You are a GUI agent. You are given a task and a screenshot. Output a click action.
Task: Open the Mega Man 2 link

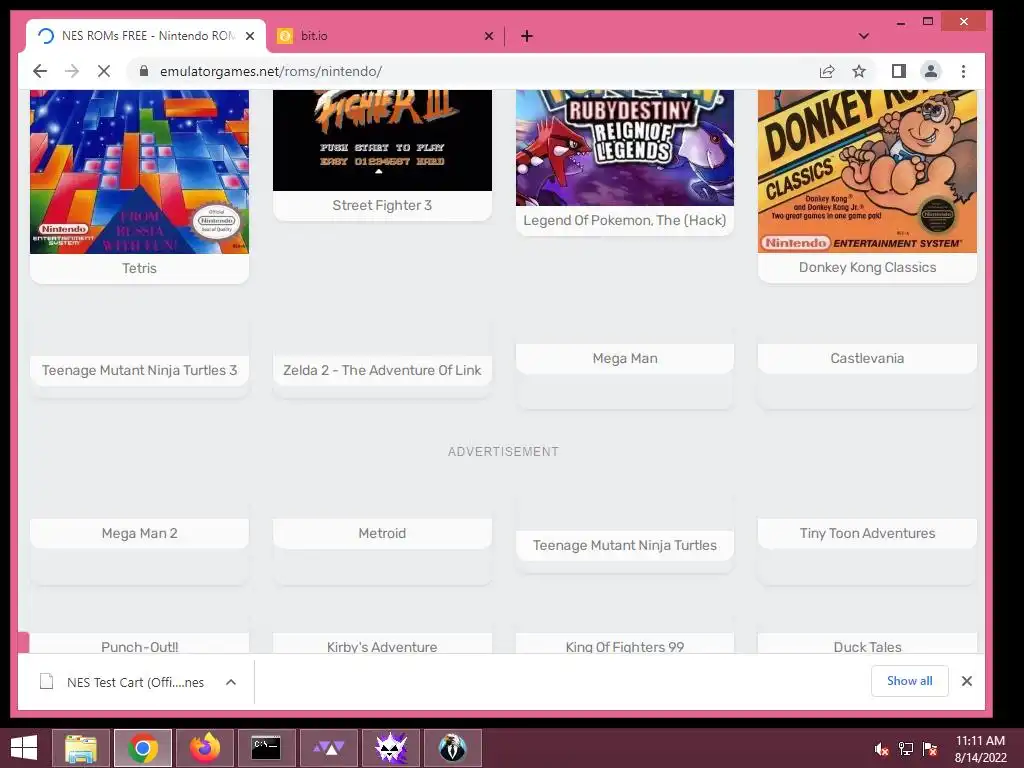click(139, 534)
